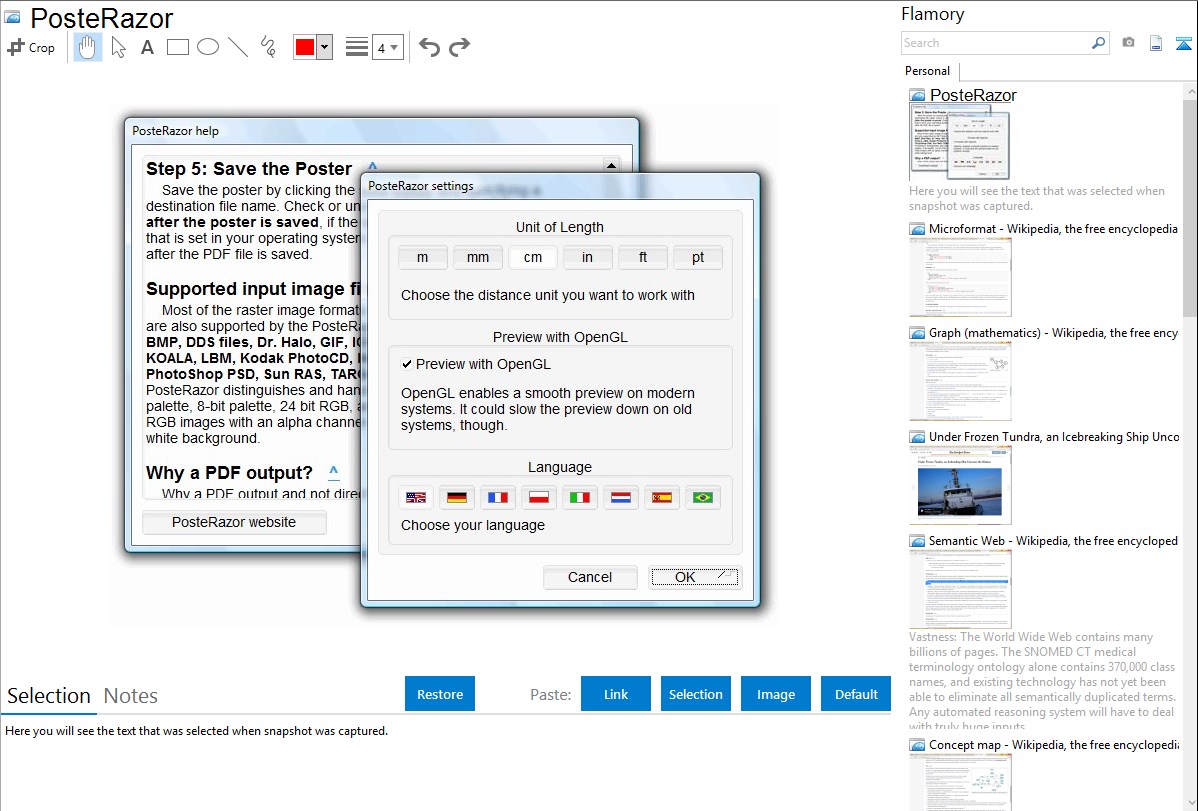The image size is (1198, 811).
Task: Select the straight line tool
Action: (x=238, y=47)
